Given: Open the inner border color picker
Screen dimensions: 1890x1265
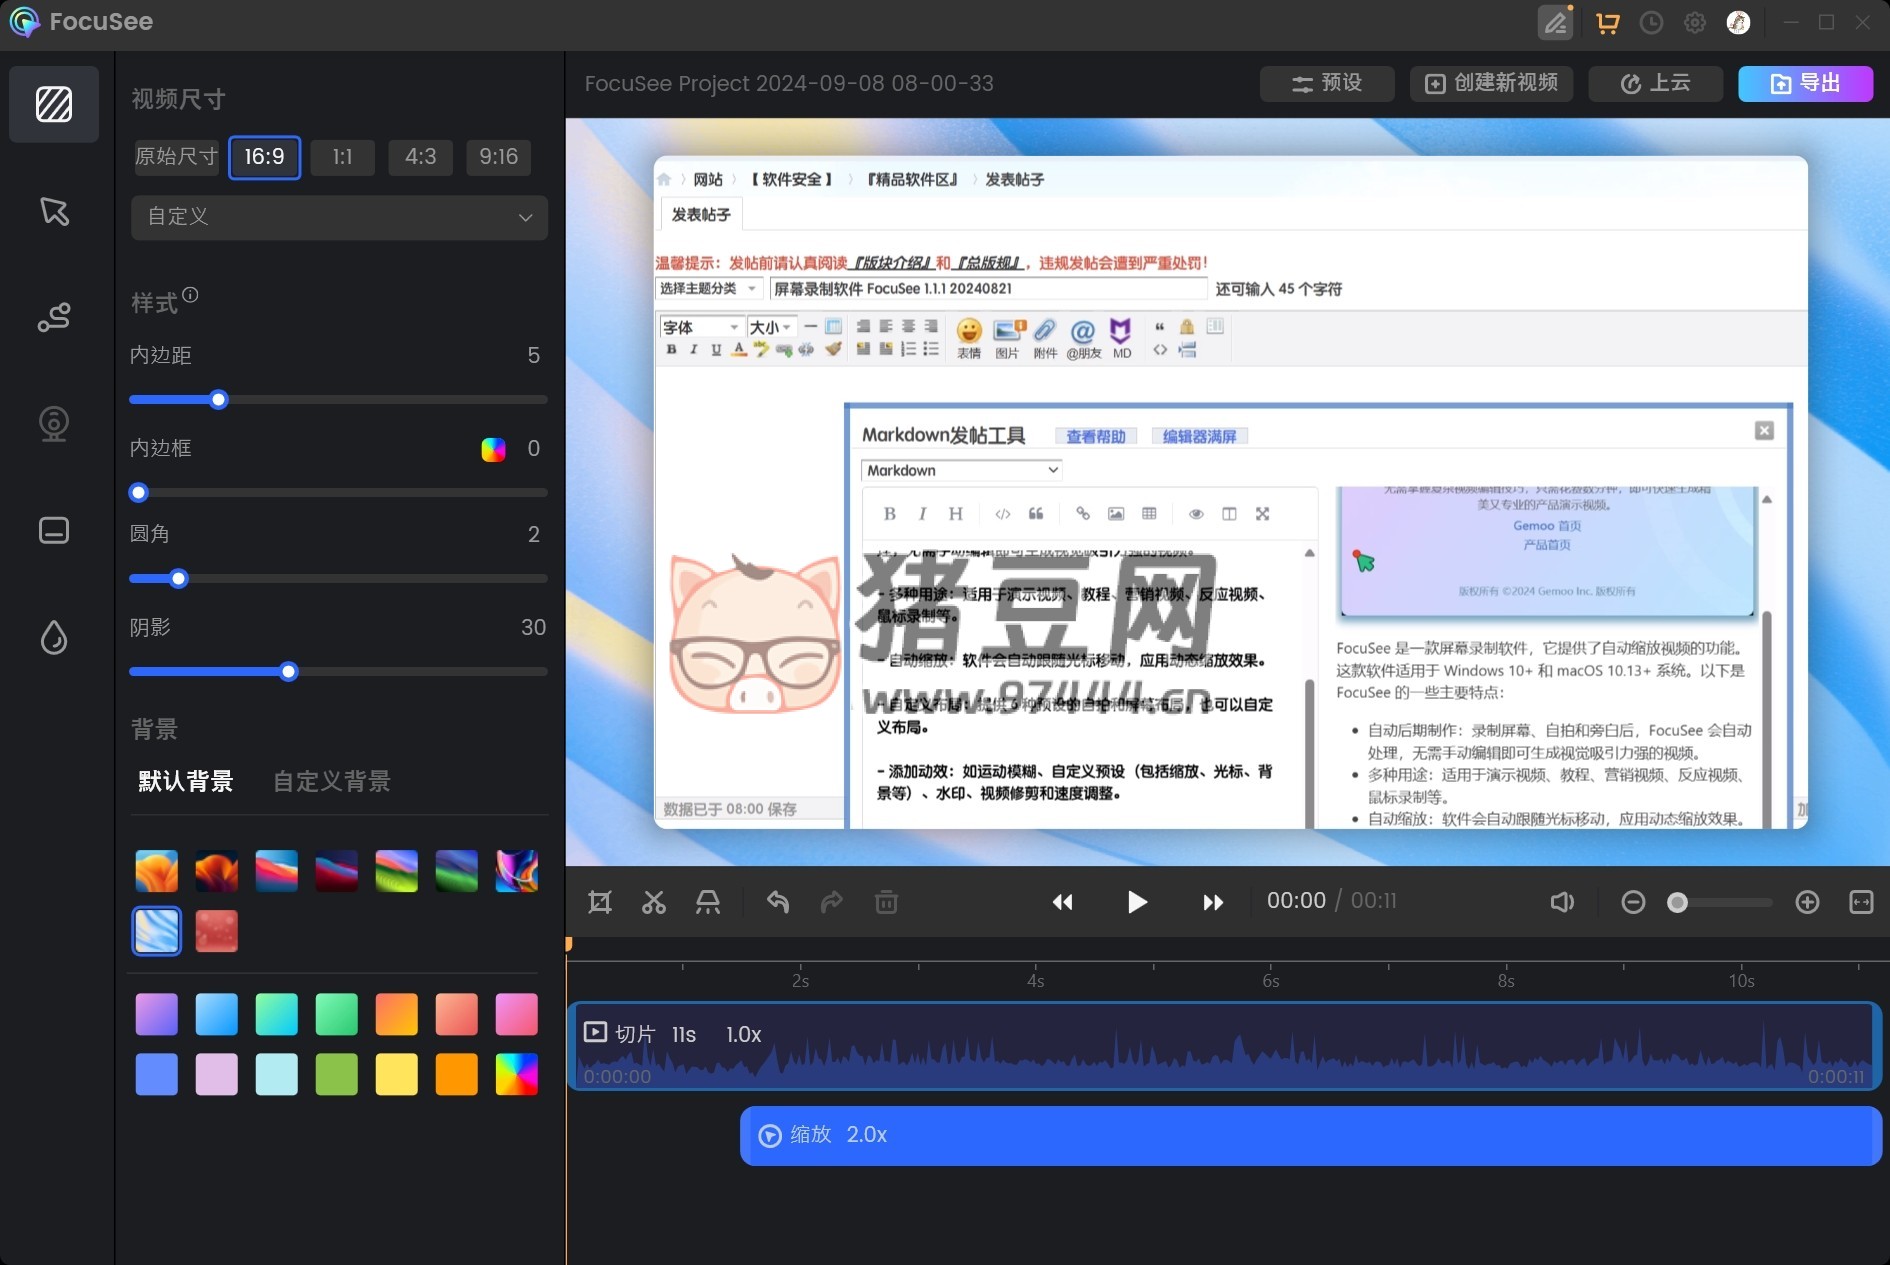Looking at the screenshot, I should (x=493, y=449).
